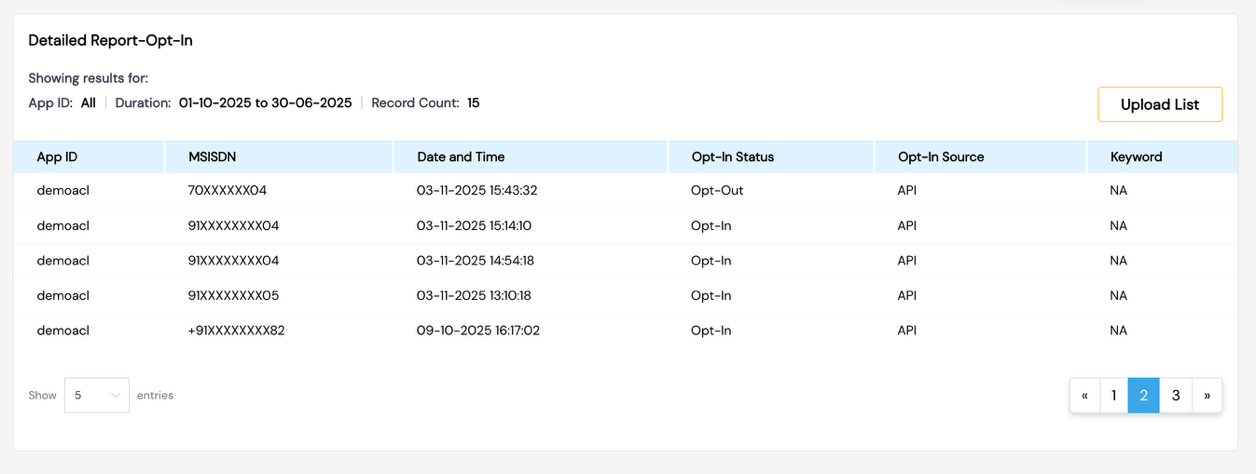
Task: Click the Opt-Out status cell
Action: [717, 190]
